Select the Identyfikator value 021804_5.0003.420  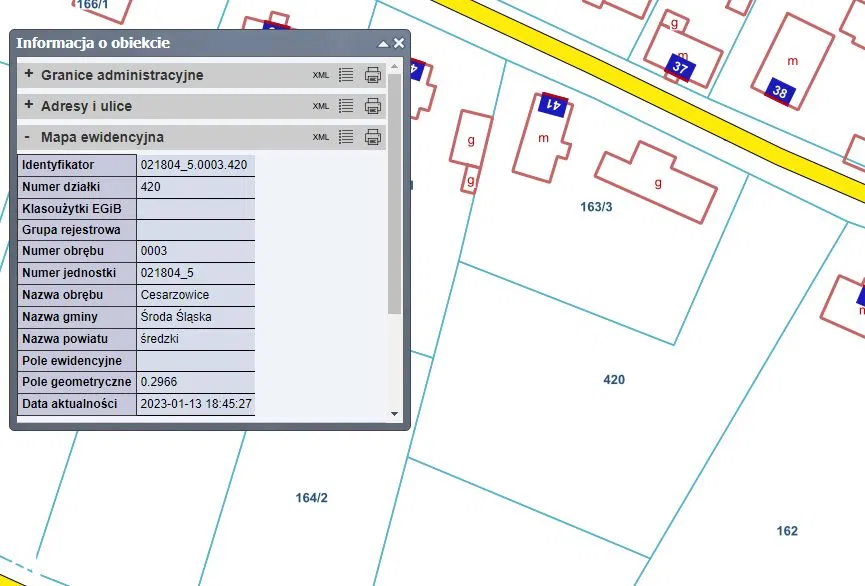(194, 165)
